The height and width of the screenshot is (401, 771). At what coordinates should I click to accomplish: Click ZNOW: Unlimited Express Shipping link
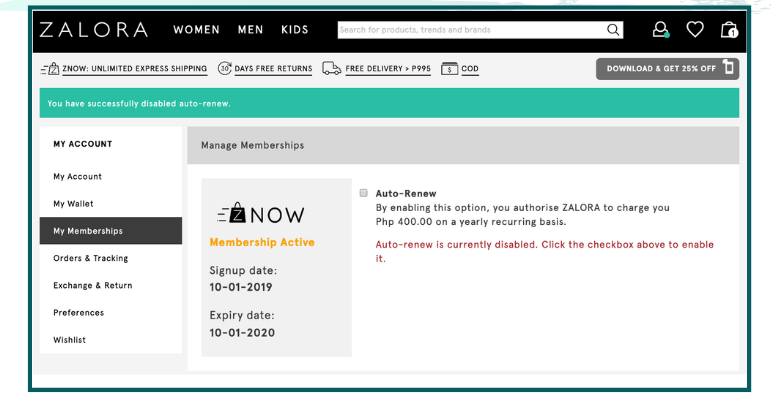134,69
